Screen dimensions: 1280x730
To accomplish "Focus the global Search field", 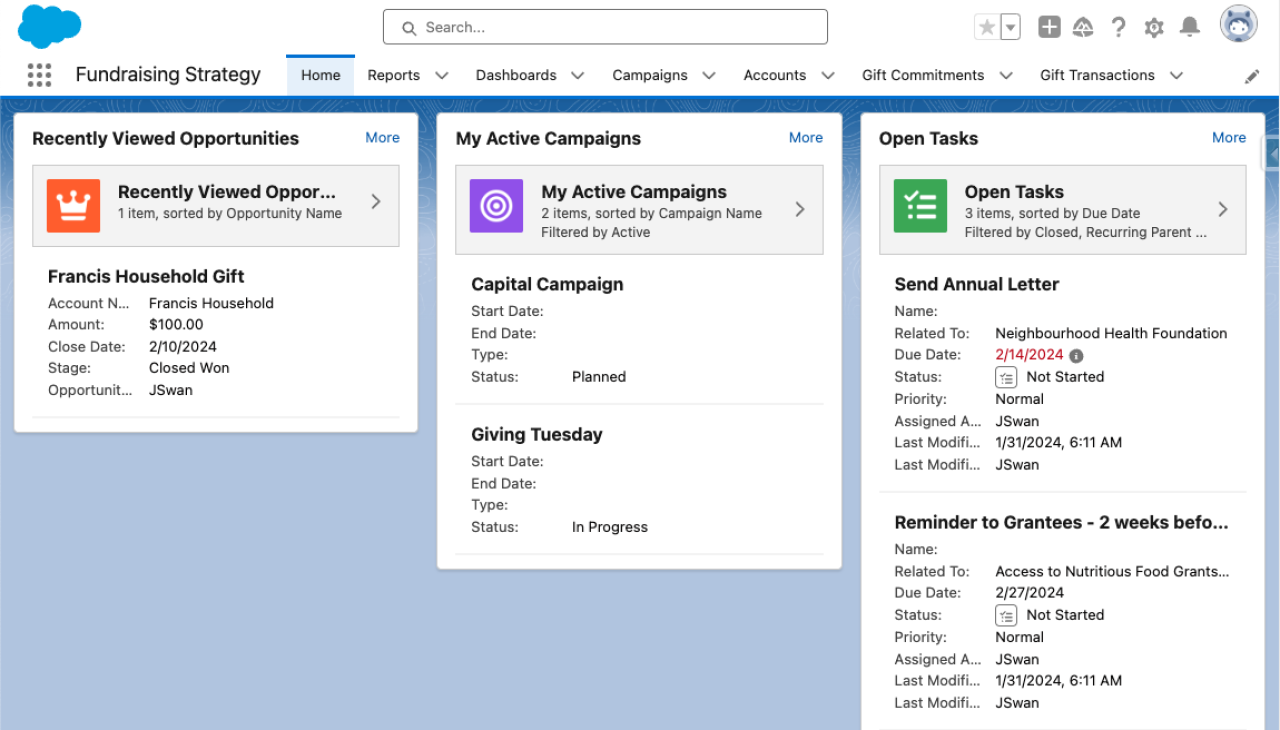I will click(x=605, y=27).
